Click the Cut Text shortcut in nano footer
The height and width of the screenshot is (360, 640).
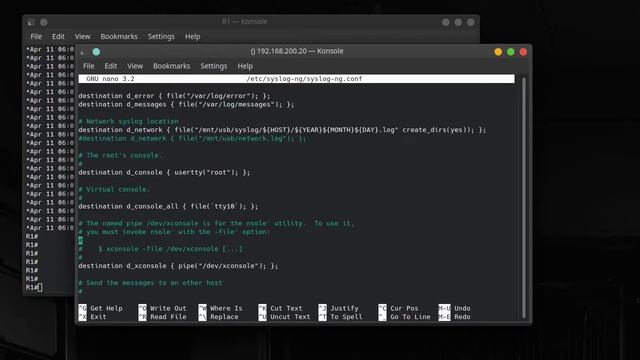(x=280, y=308)
